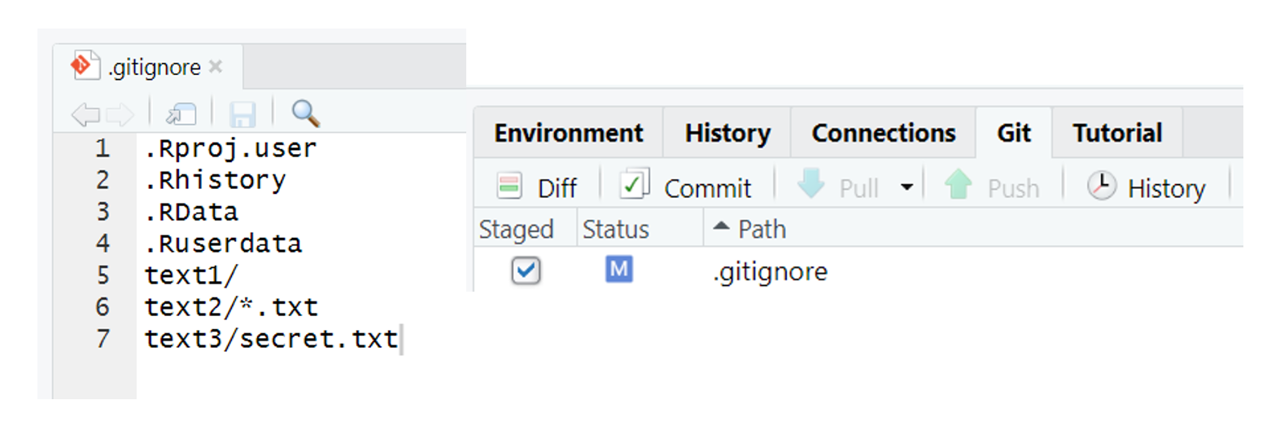Viewport: 1280px width, 422px height.
Task: Click the show in new window icon
Action: 181,114
